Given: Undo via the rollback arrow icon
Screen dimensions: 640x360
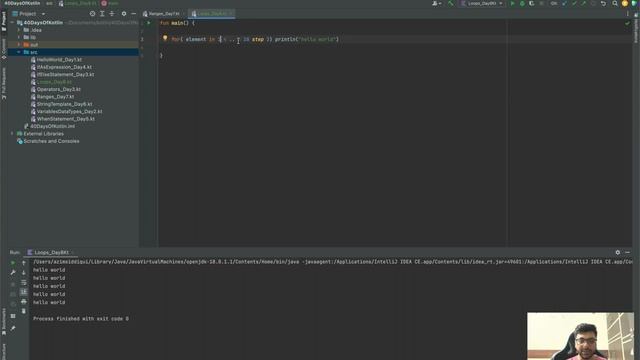Looking at the screenshot, I should [x=603, y=4].
